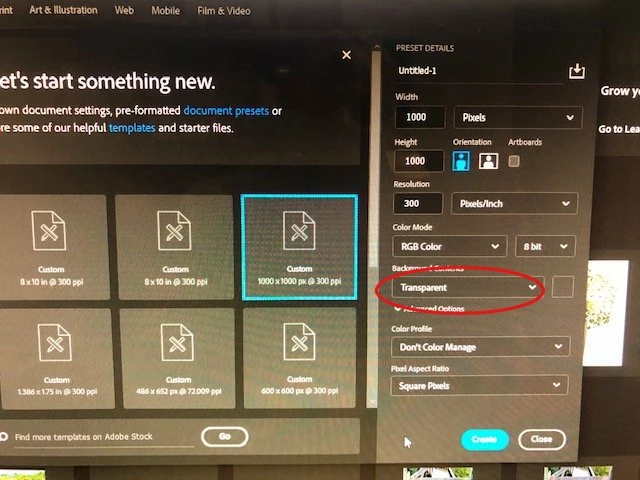Select landscape orientation icon
The height and width of the screenshot is (480, 640).
pos(488,161)
